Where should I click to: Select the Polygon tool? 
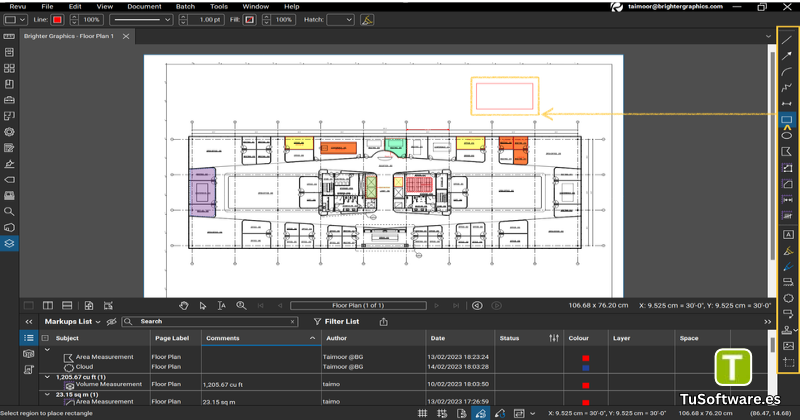pos(787,152)
